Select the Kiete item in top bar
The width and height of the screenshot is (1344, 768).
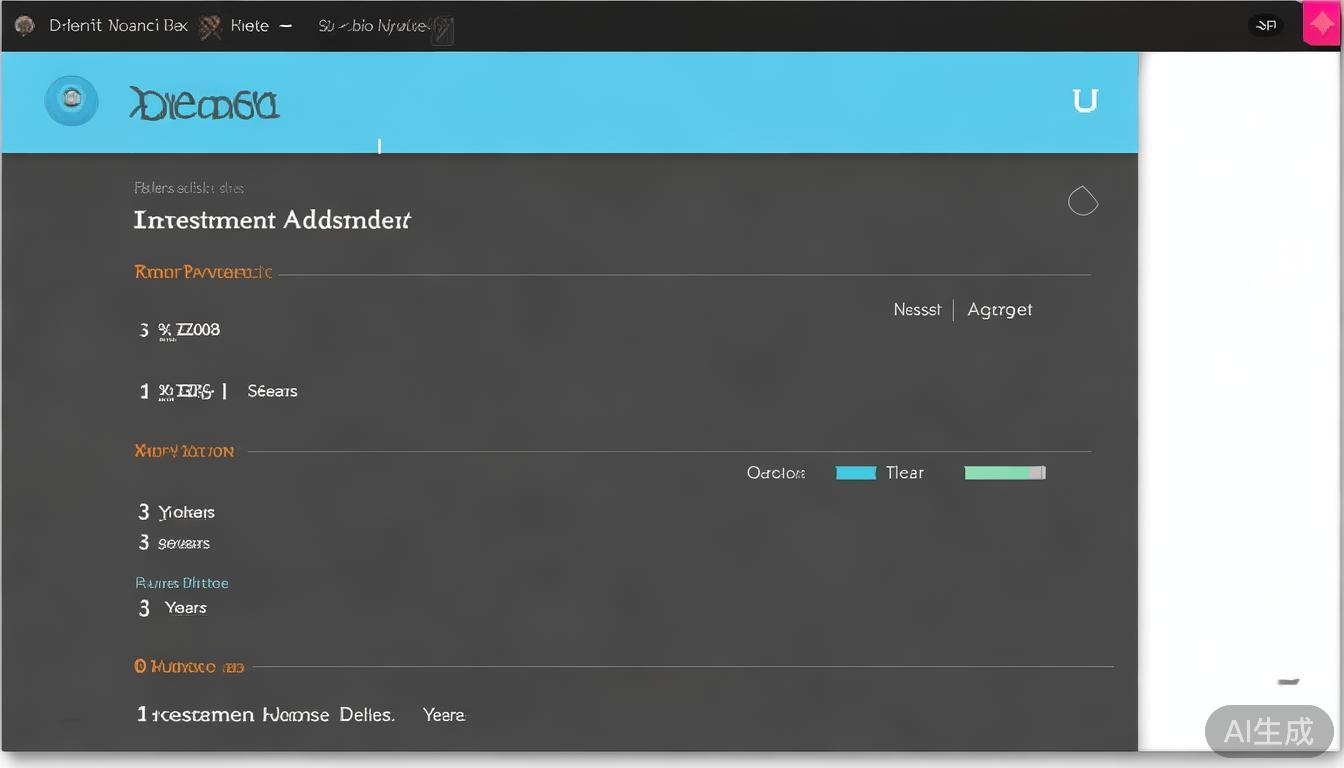tap(249, 26)
